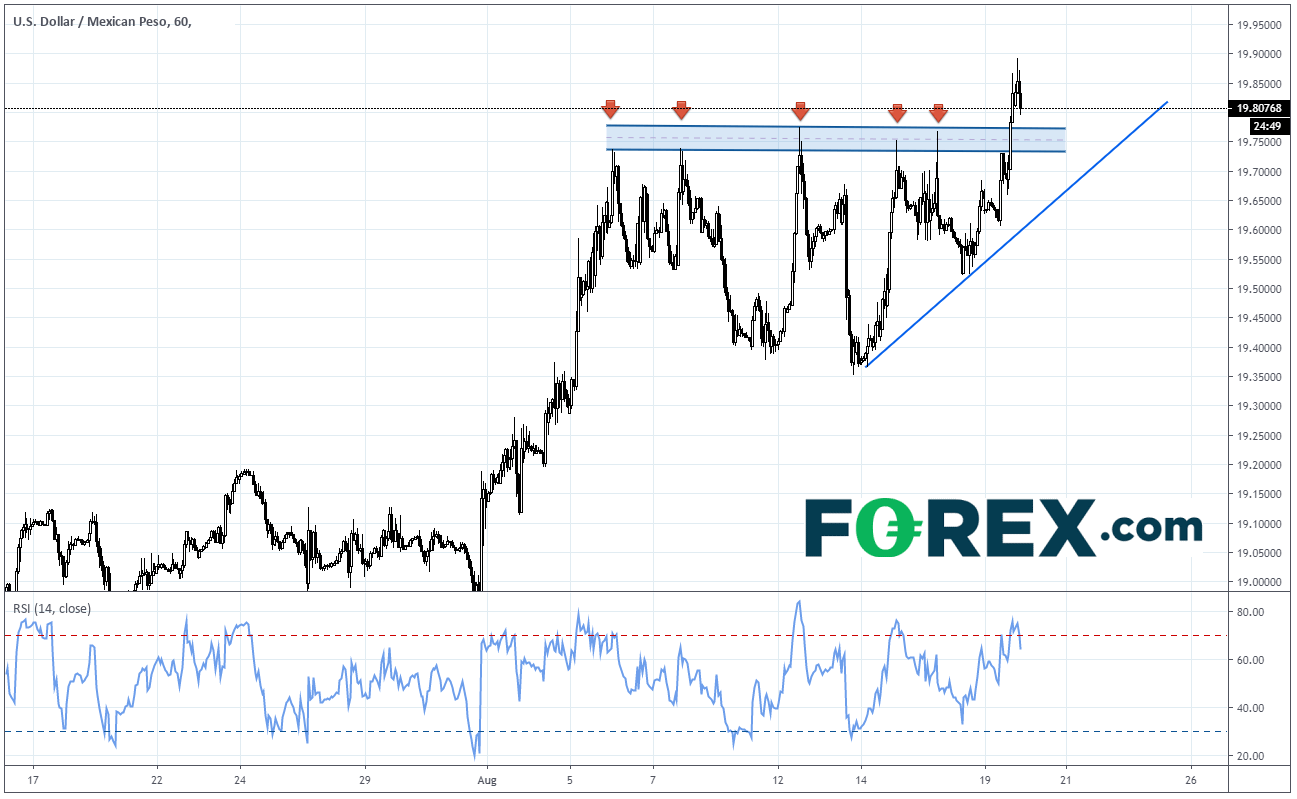
Task: Click the 19.55000 price axis label
Action: coord(1259,260)
